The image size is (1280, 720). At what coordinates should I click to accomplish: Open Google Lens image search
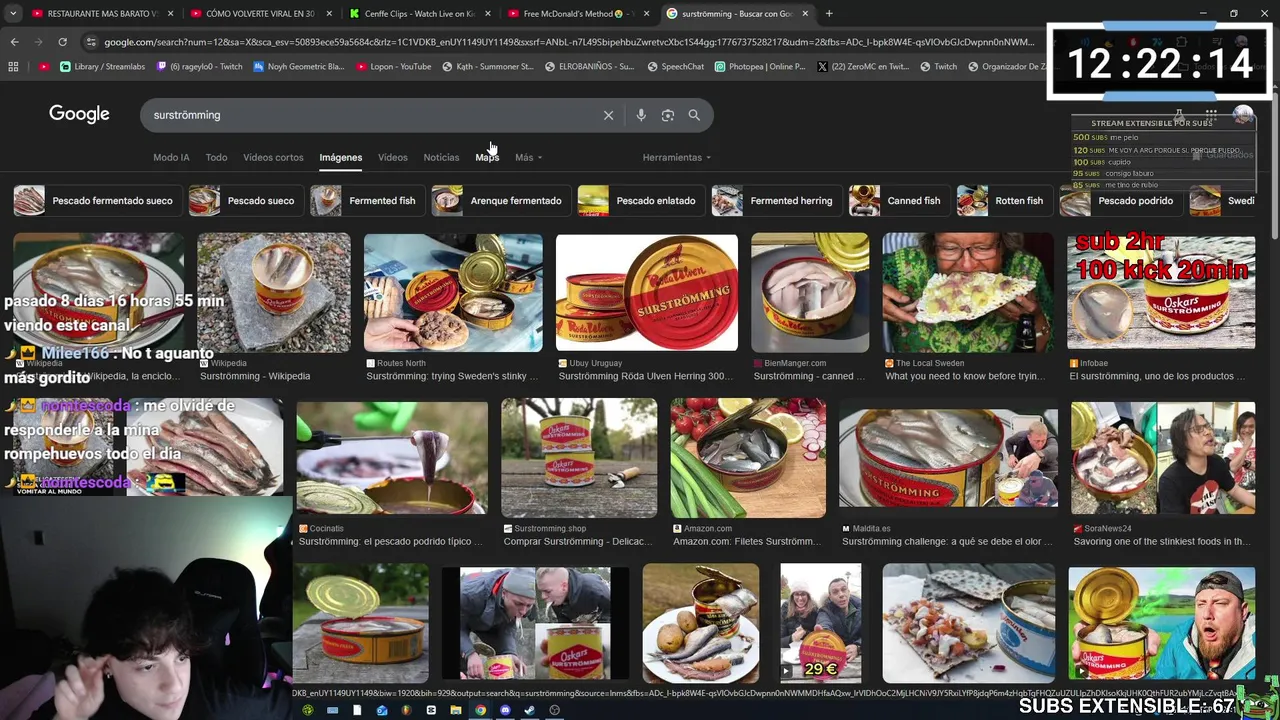tap(668, 115)
